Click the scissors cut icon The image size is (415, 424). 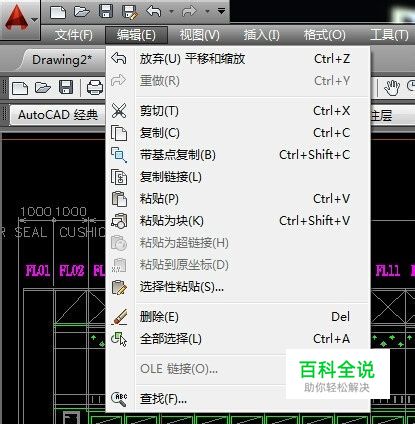click(119, 110)
